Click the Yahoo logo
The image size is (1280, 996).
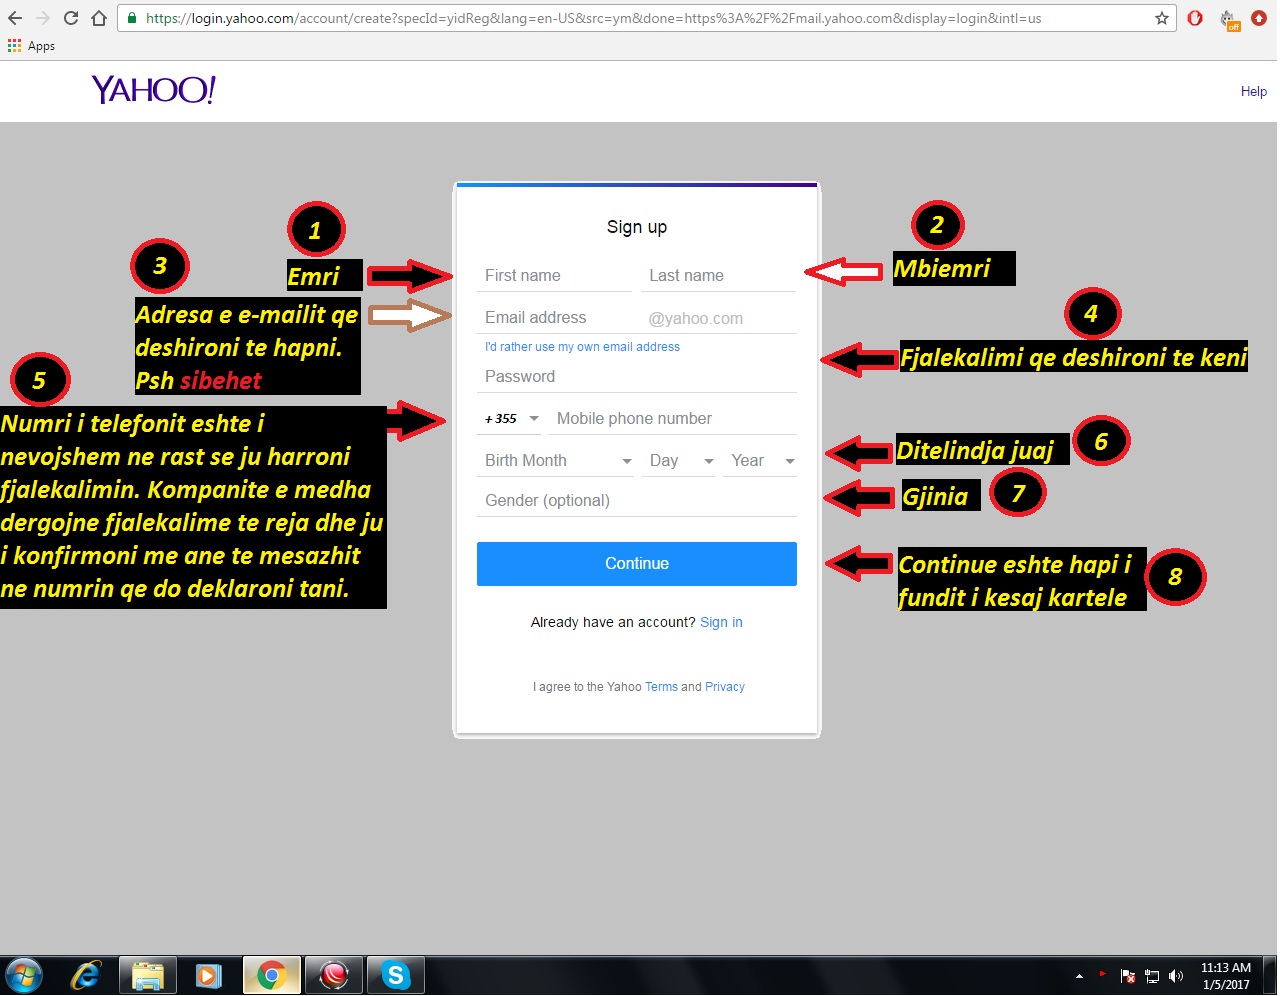coord(153,90)
